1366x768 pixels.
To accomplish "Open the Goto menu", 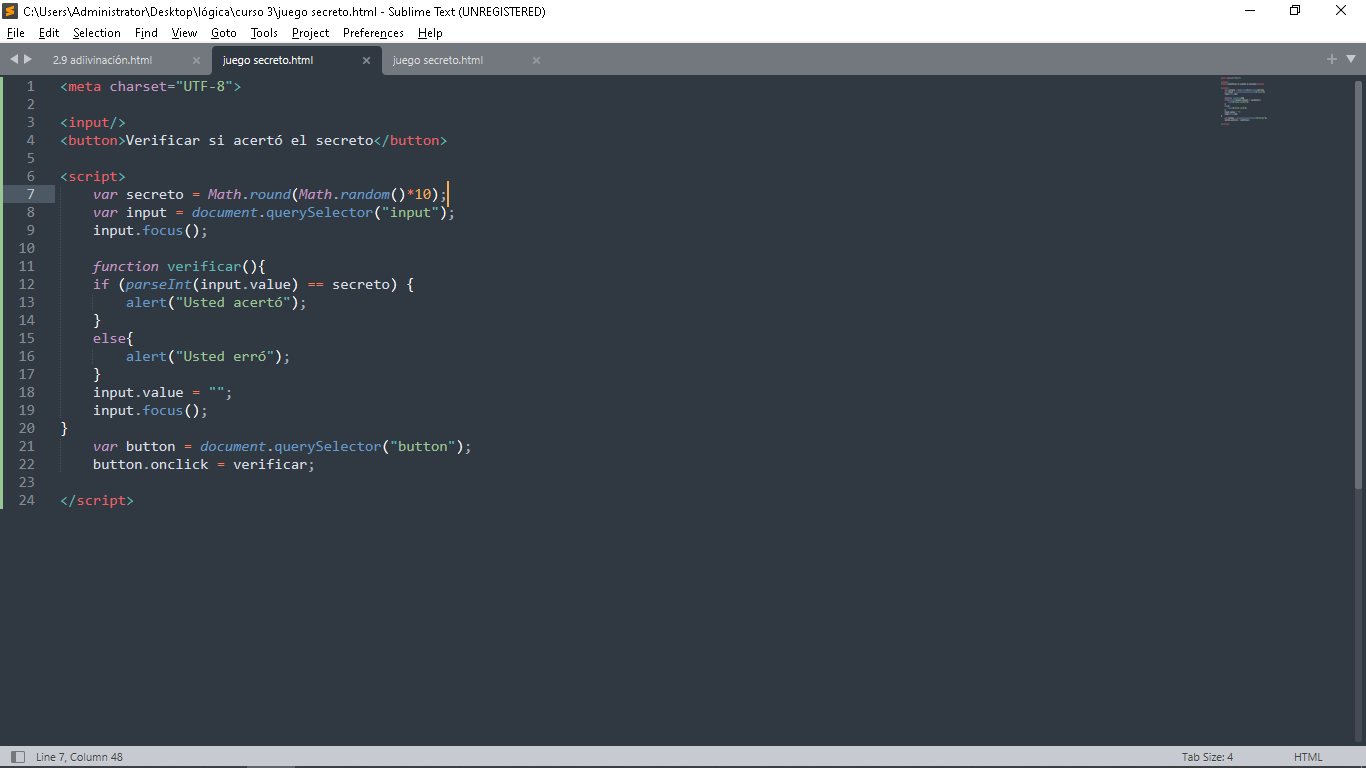I will pyautogui.click(x=224, y=33).
